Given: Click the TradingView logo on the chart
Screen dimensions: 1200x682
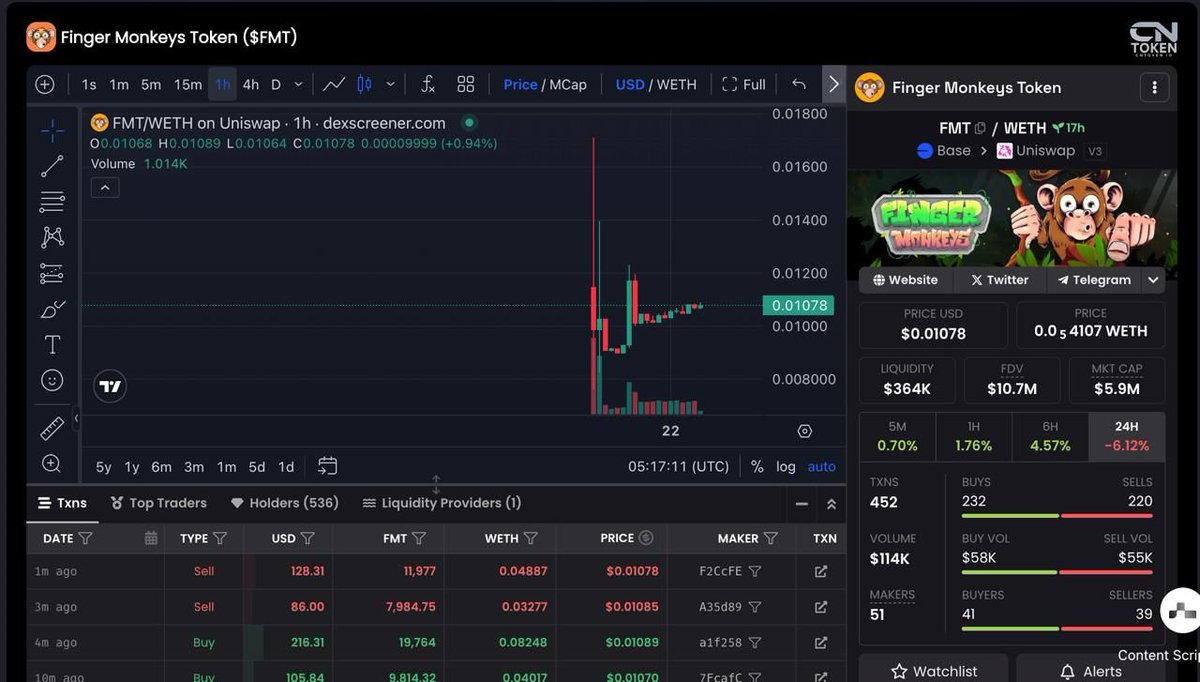Looking at the screenshot, I should tap(110, 386).
